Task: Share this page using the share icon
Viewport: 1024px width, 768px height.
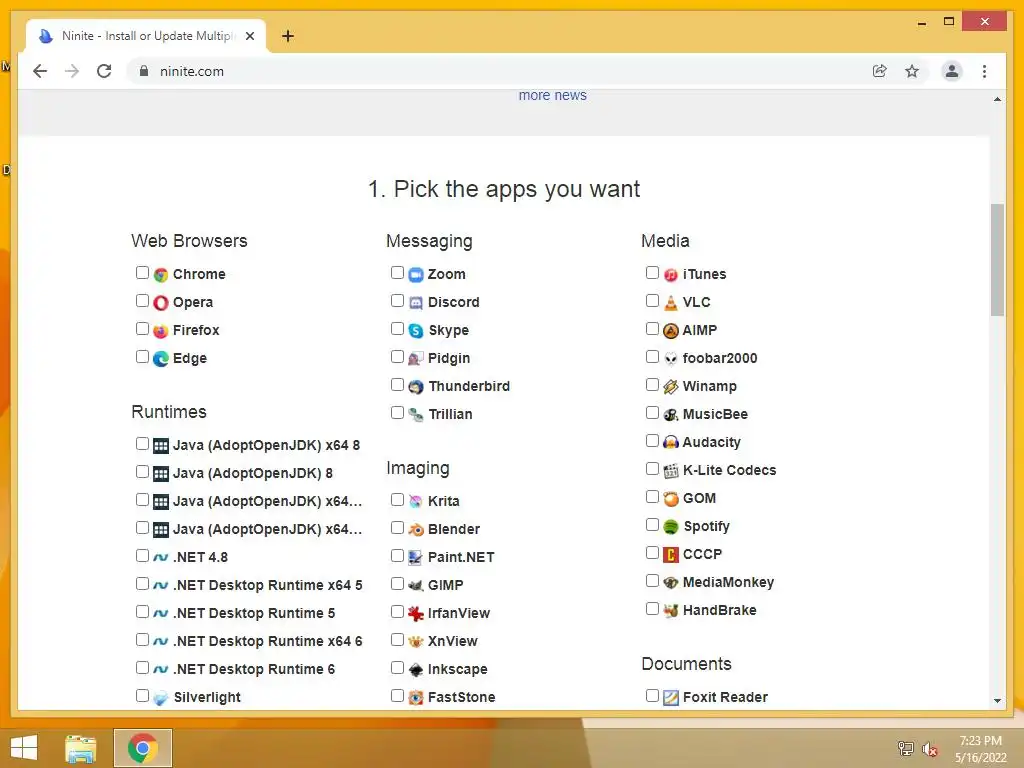Action: pos(880,71)
